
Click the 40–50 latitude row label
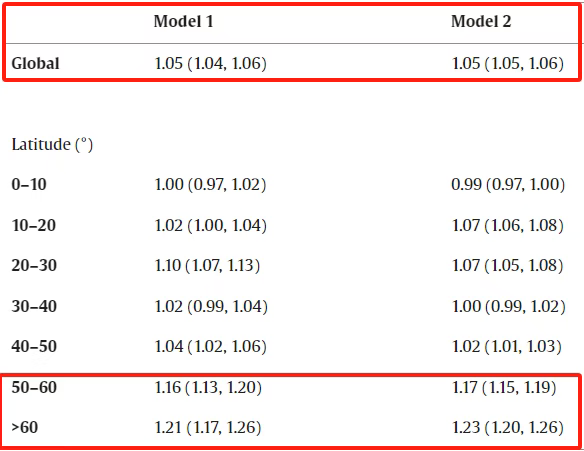(x=34, y=346)
